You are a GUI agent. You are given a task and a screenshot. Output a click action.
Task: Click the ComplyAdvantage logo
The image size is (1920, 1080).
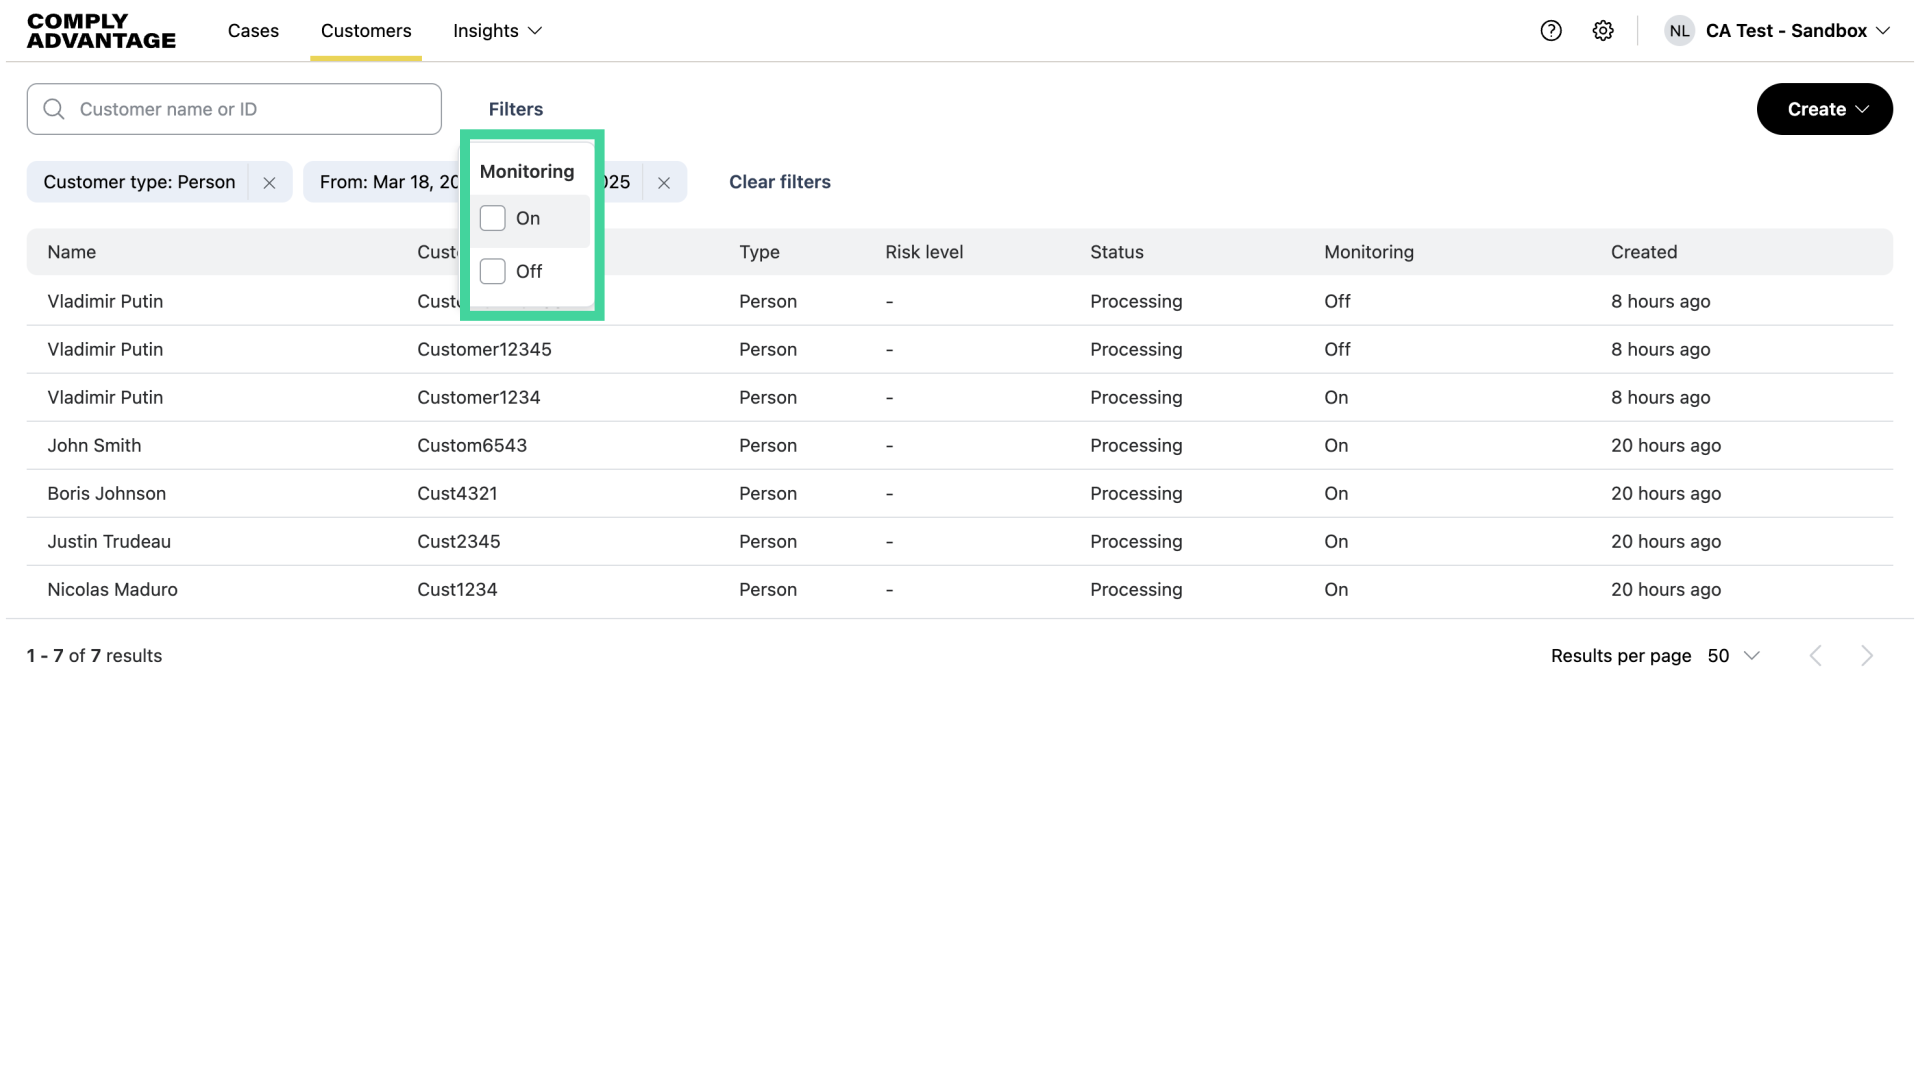coord(101,31)
